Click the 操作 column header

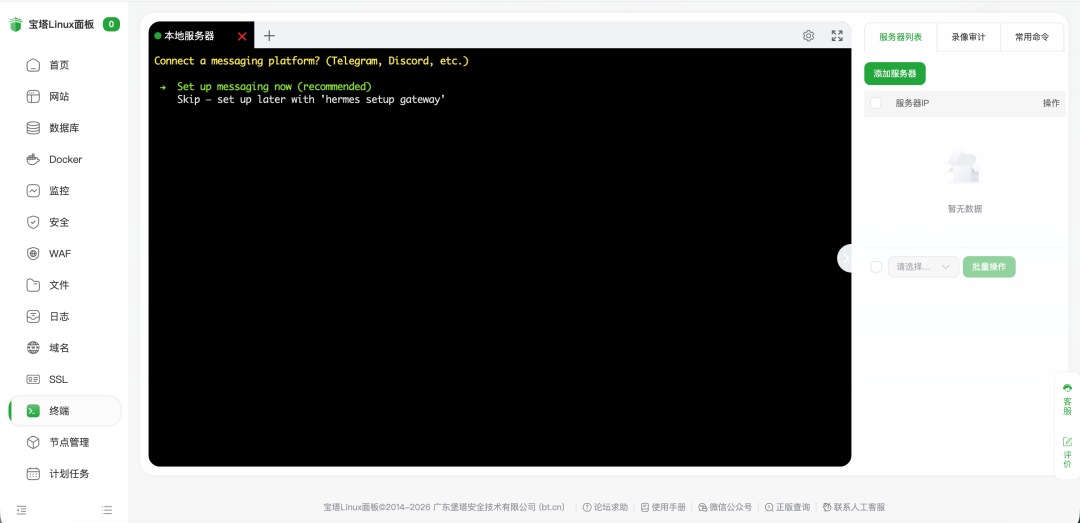pos(1051,103)
